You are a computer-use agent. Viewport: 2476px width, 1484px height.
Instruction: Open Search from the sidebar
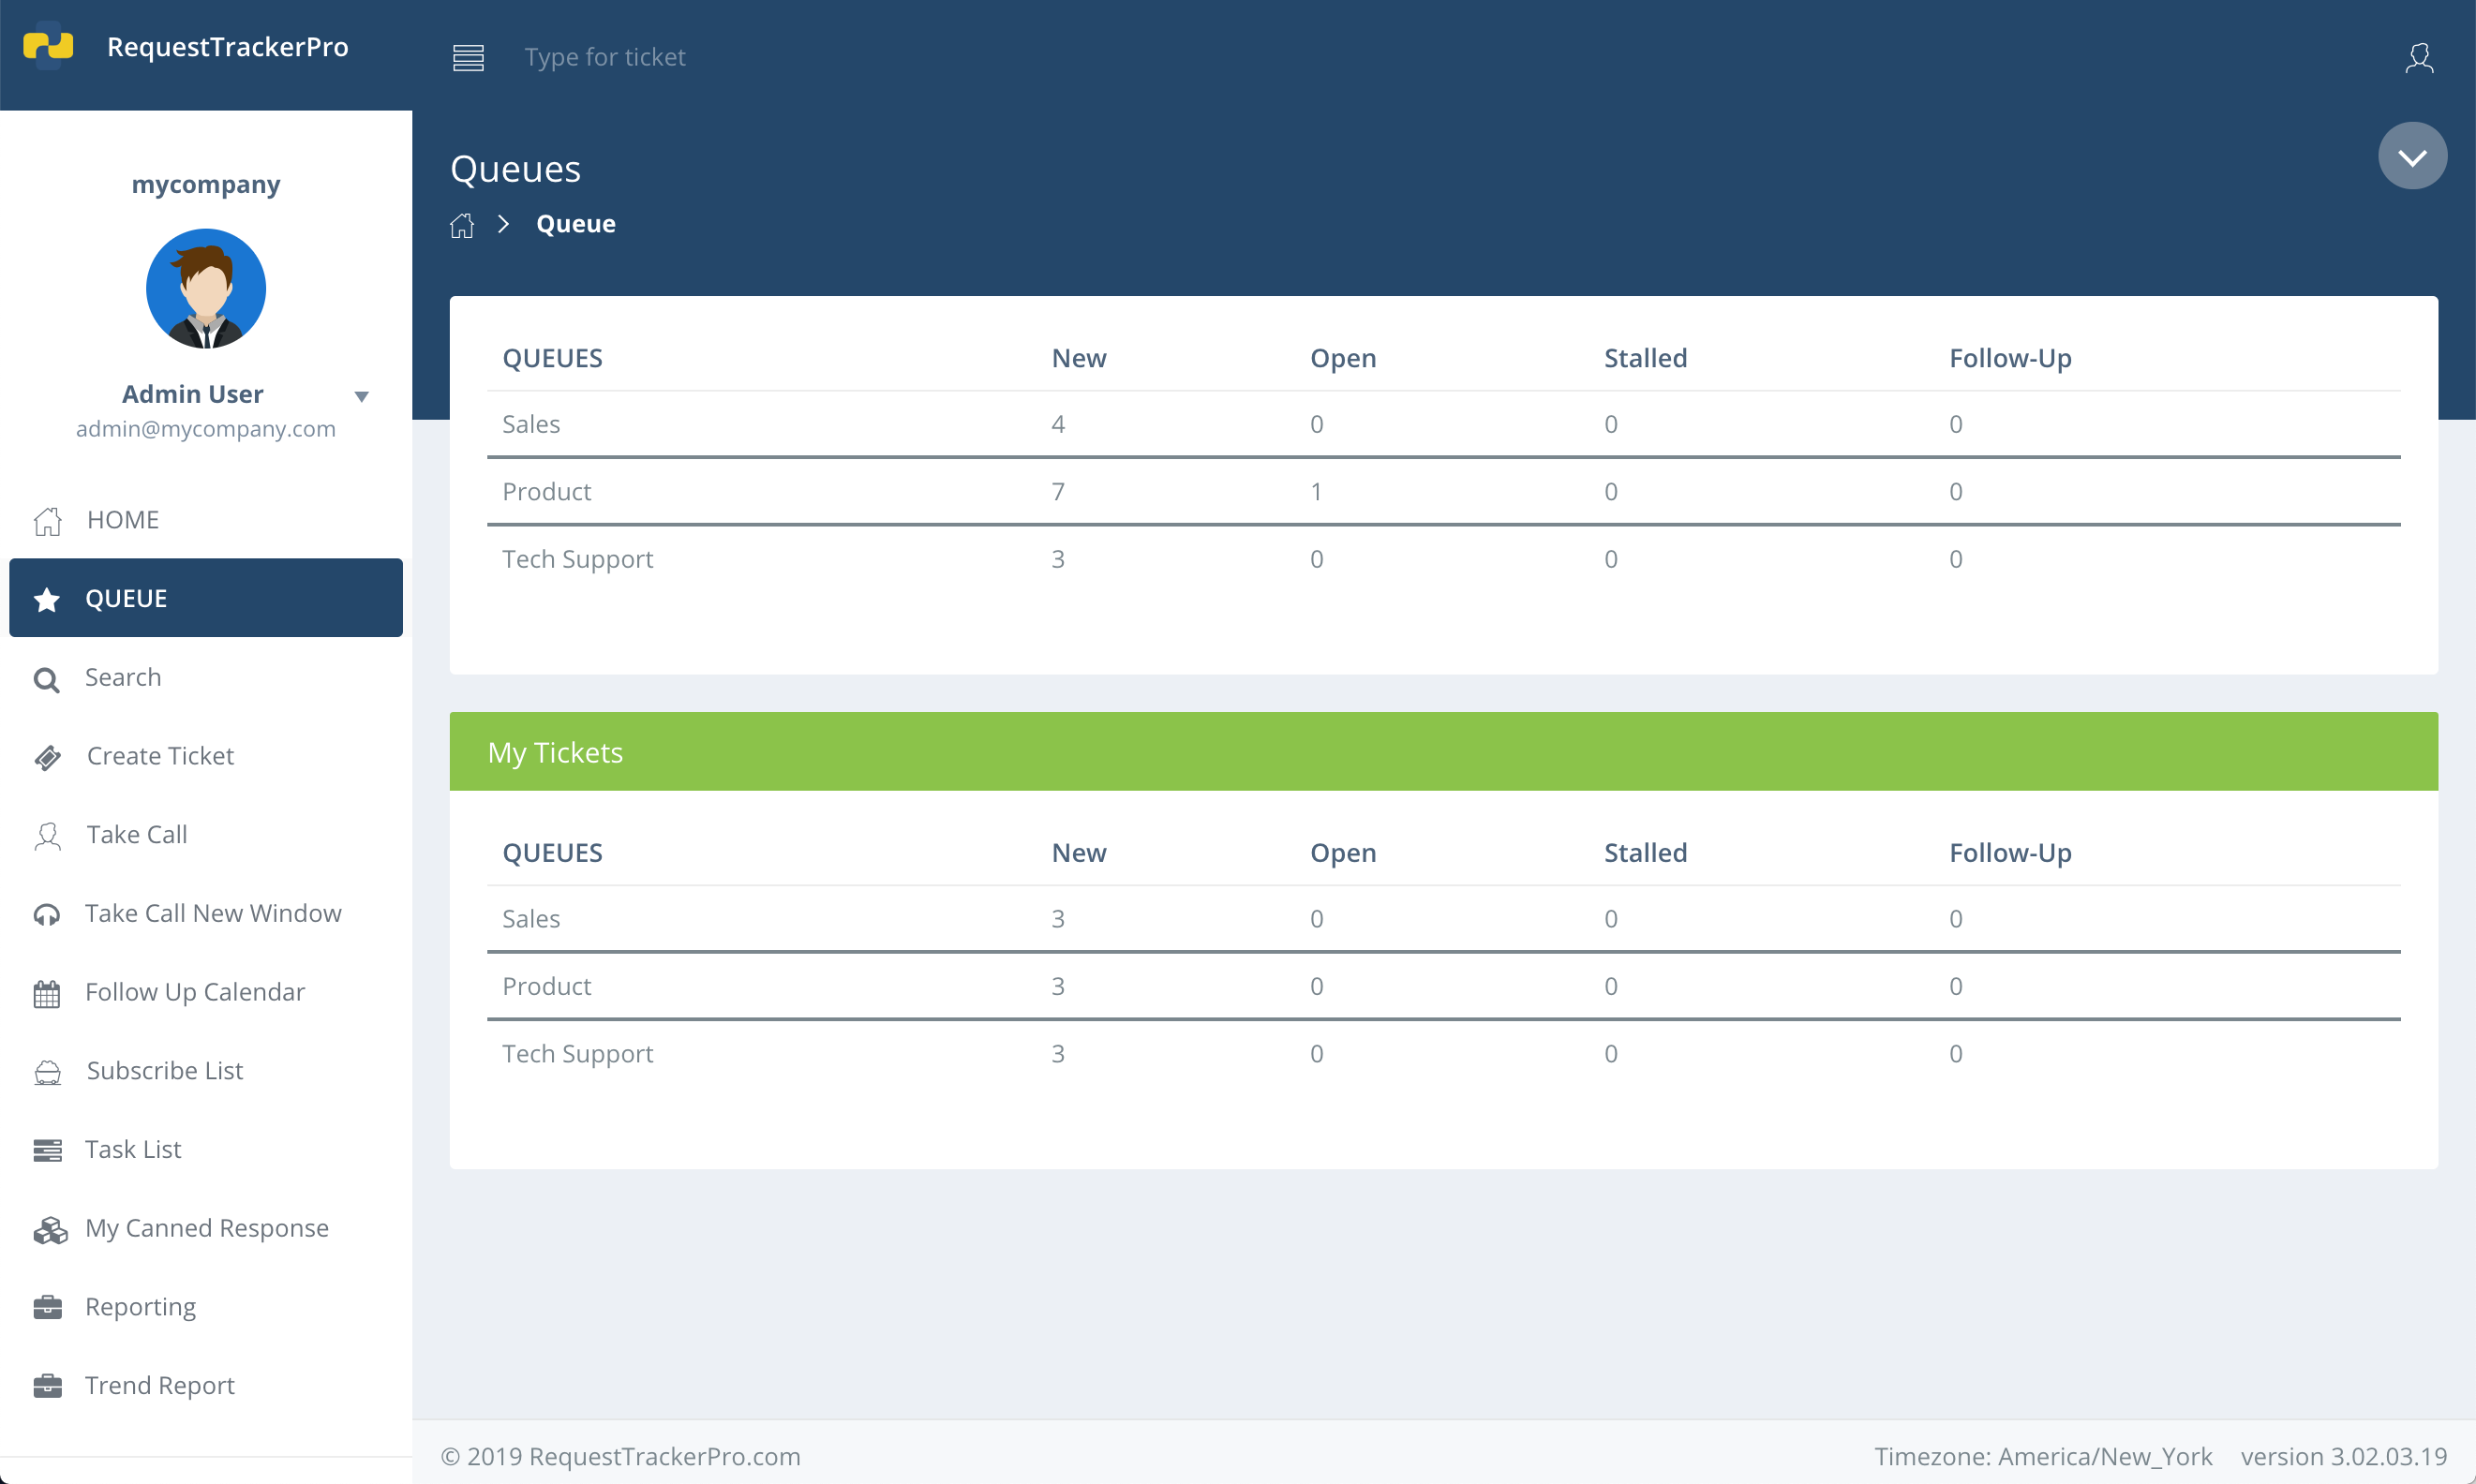pos(206,677)
